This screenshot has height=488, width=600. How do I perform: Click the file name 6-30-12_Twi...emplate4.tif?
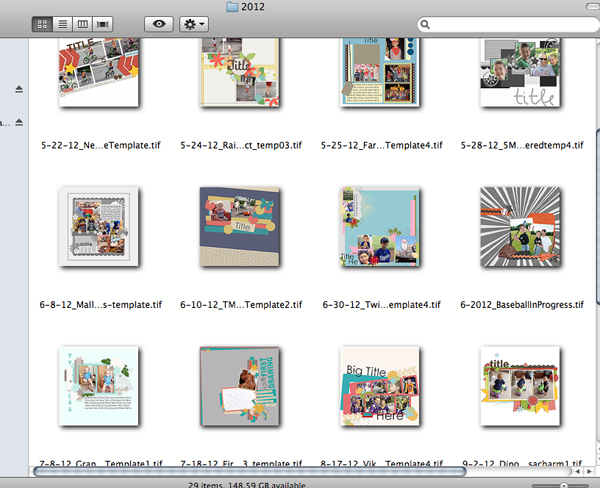(x=382, y=305)
